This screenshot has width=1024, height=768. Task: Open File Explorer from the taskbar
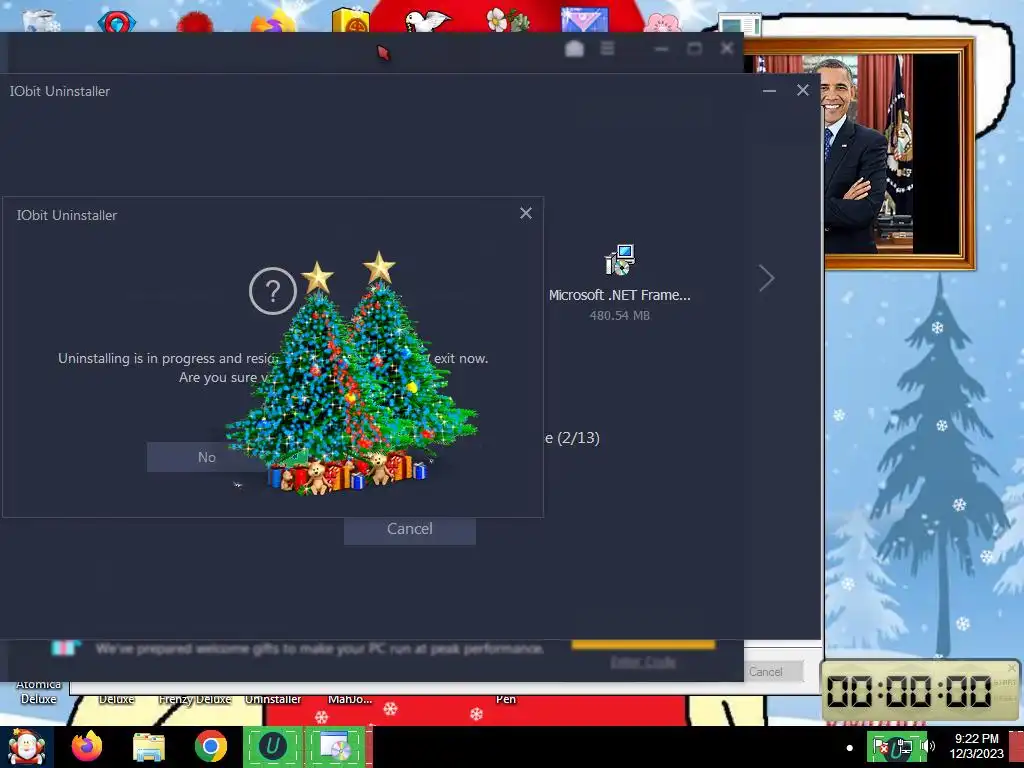[149, 747]
